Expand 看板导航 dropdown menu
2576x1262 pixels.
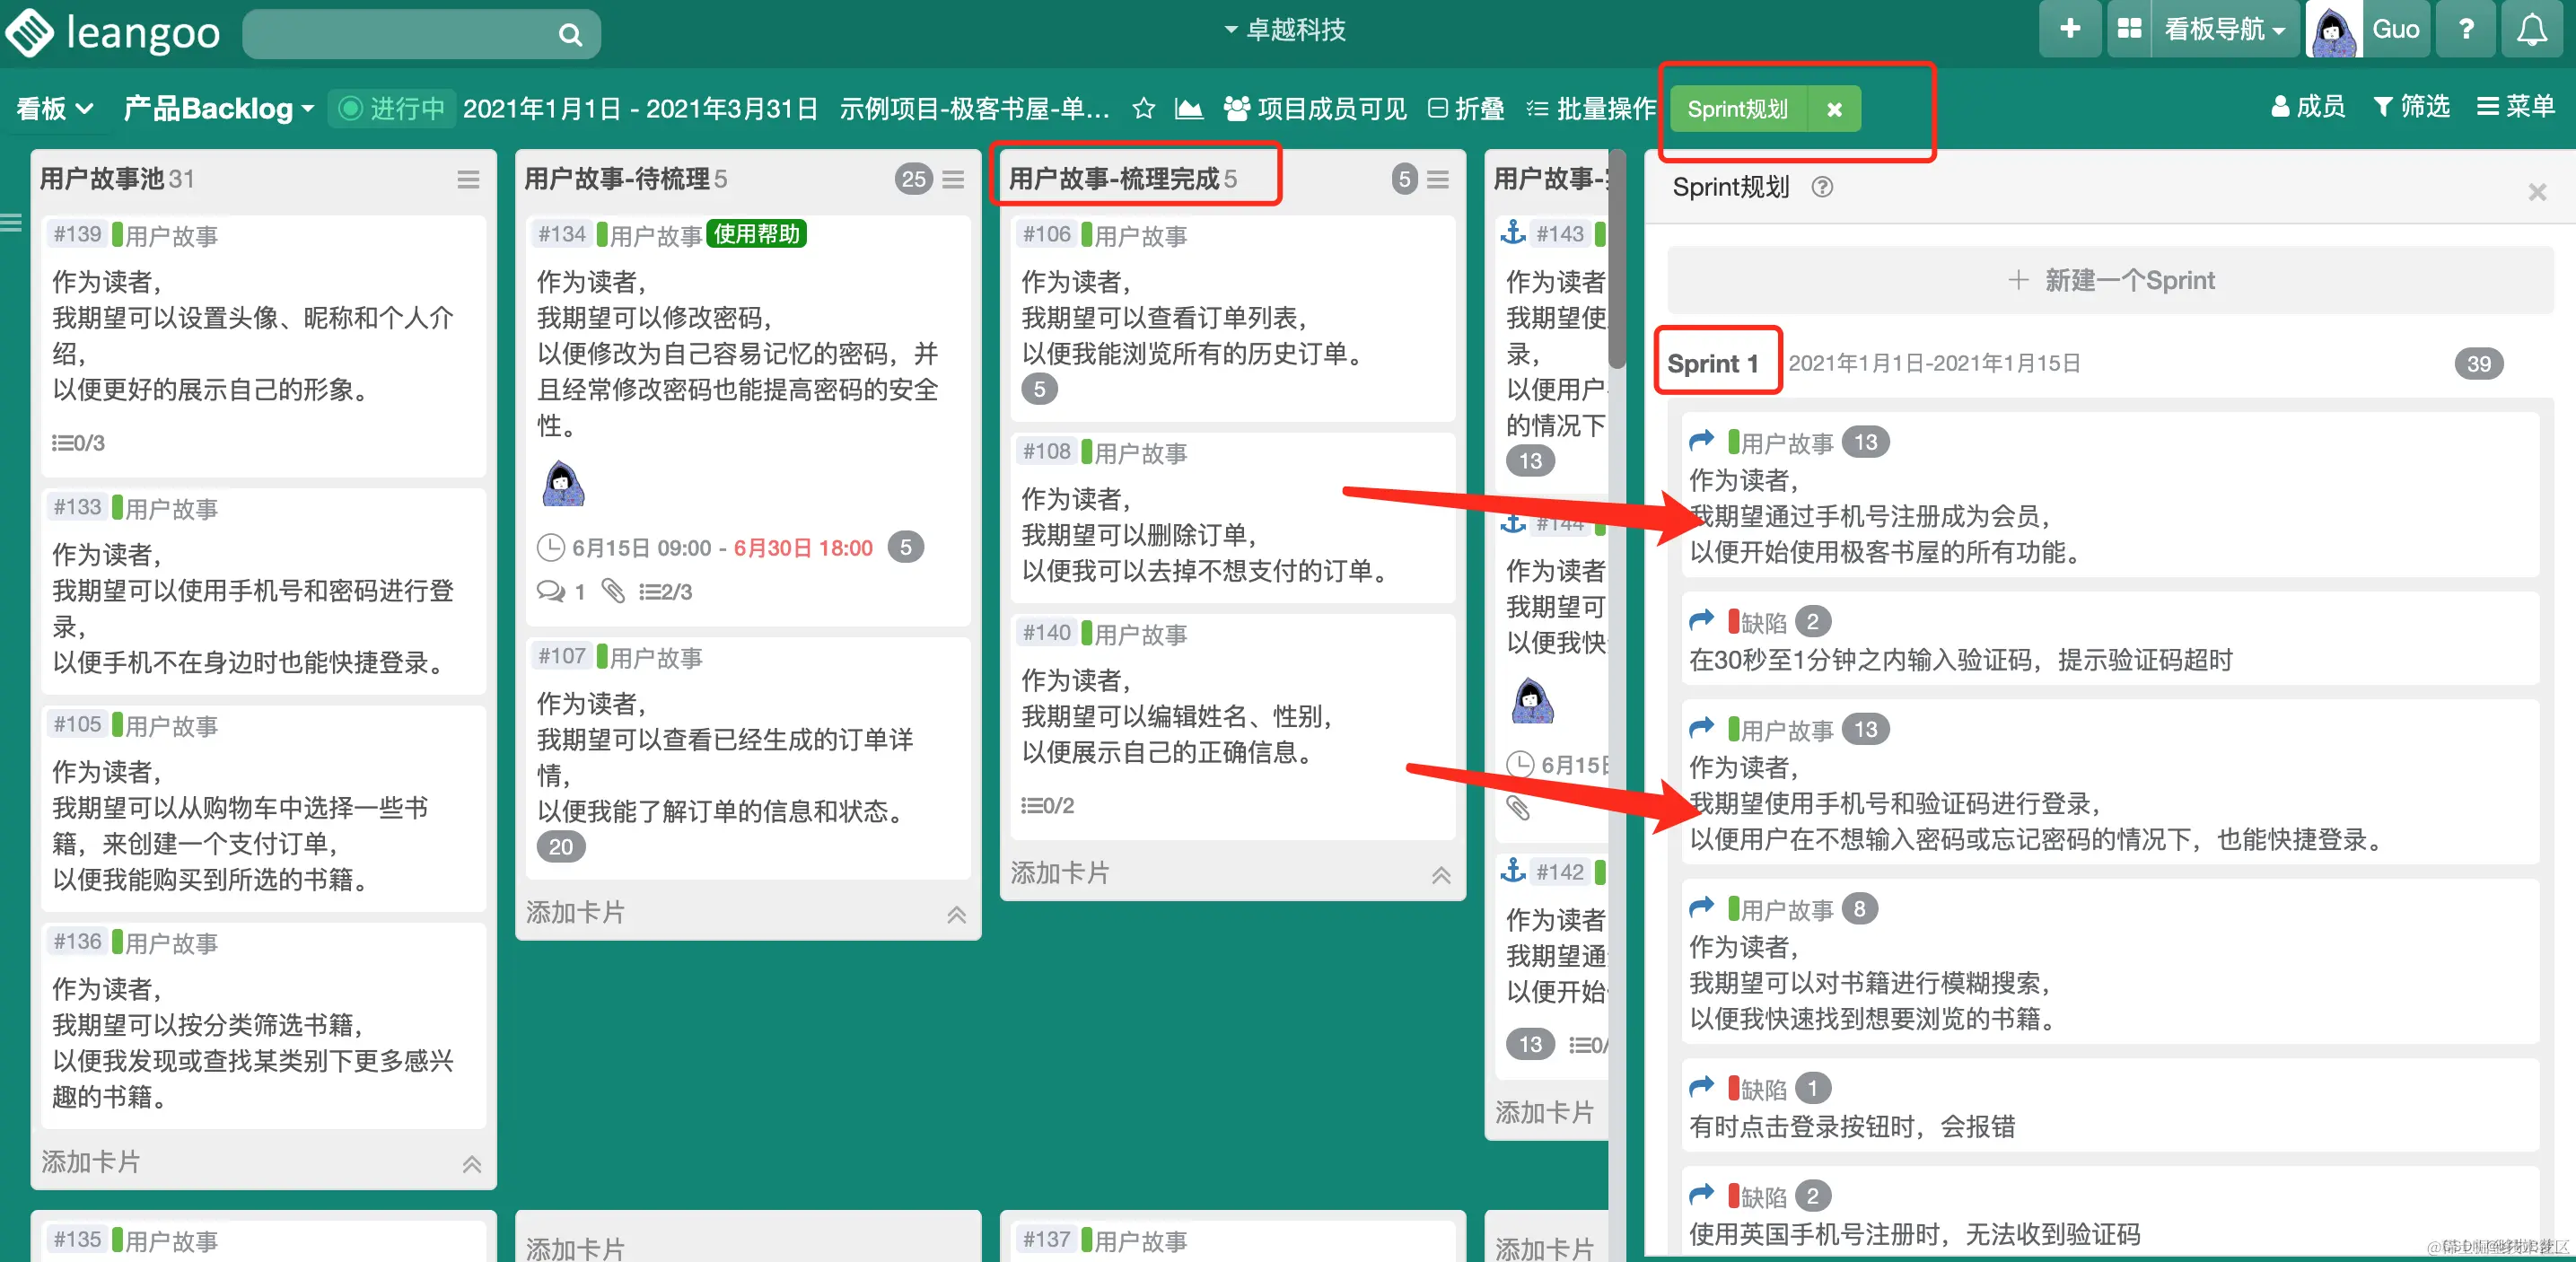(2223, 30)
